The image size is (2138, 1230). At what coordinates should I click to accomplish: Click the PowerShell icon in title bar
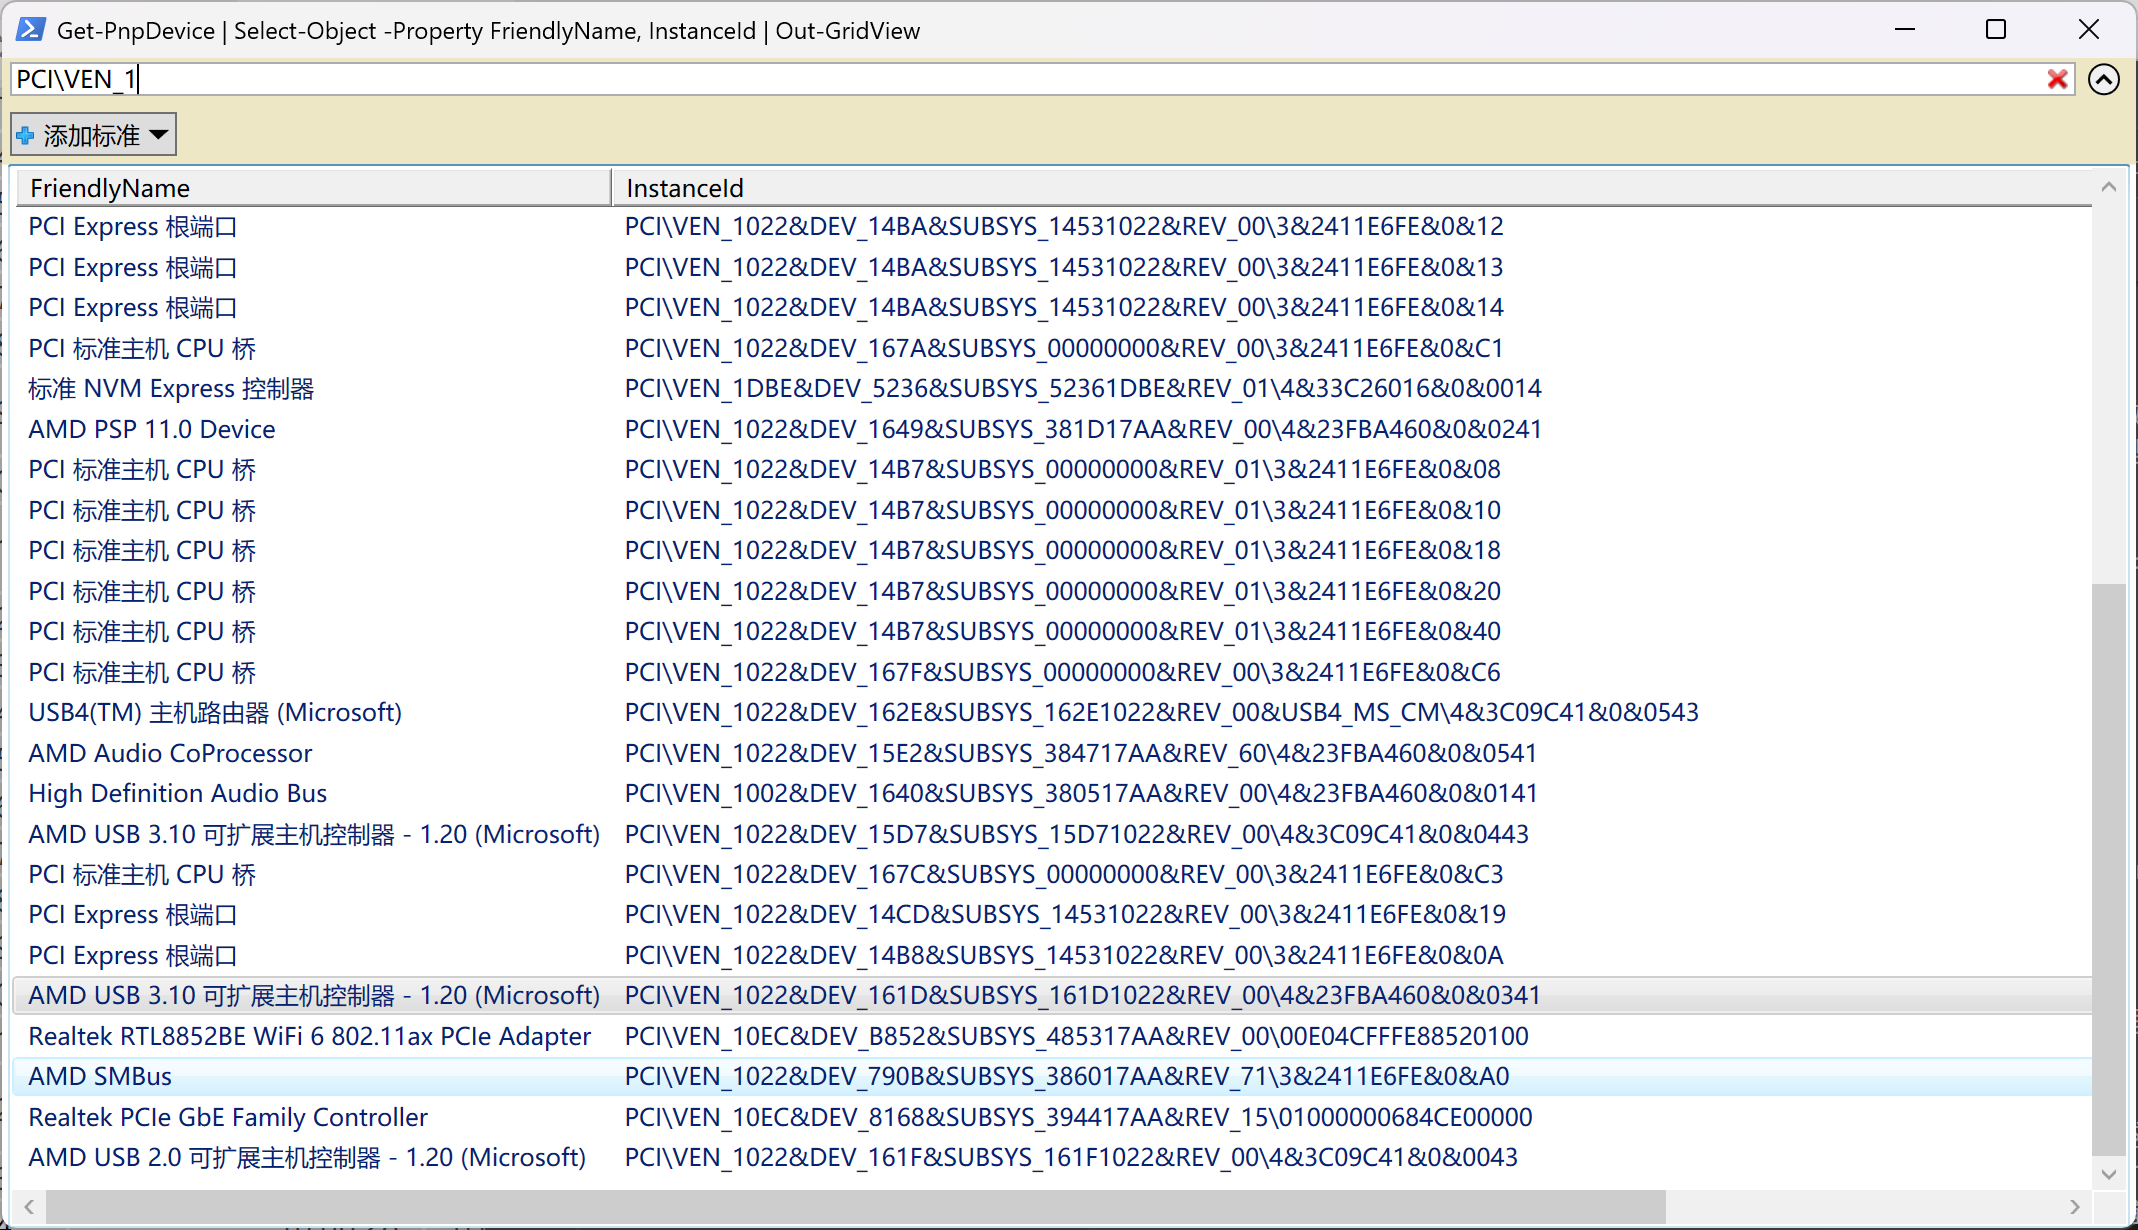click(x=30, y=30)
